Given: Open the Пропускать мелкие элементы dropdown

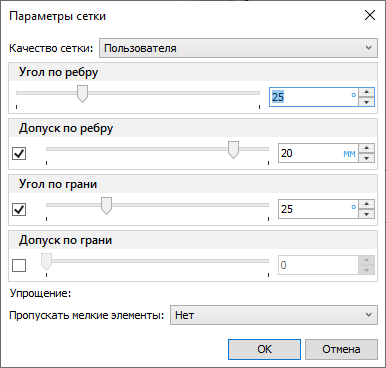Looking at the screenshot, I should click(274, 315).
